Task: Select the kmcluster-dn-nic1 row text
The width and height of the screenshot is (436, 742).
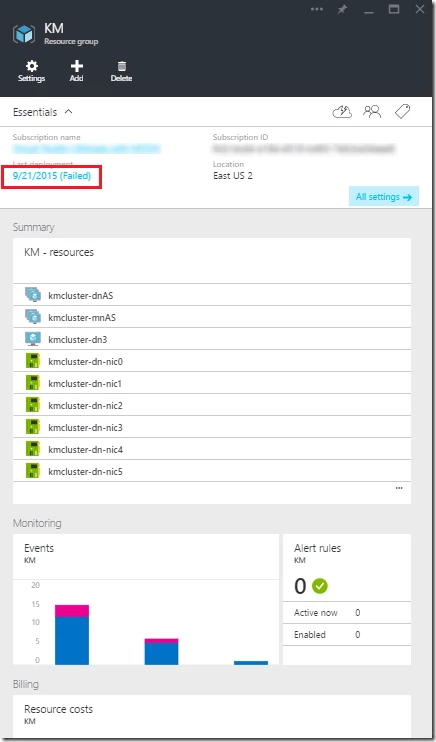Action: 85,383
